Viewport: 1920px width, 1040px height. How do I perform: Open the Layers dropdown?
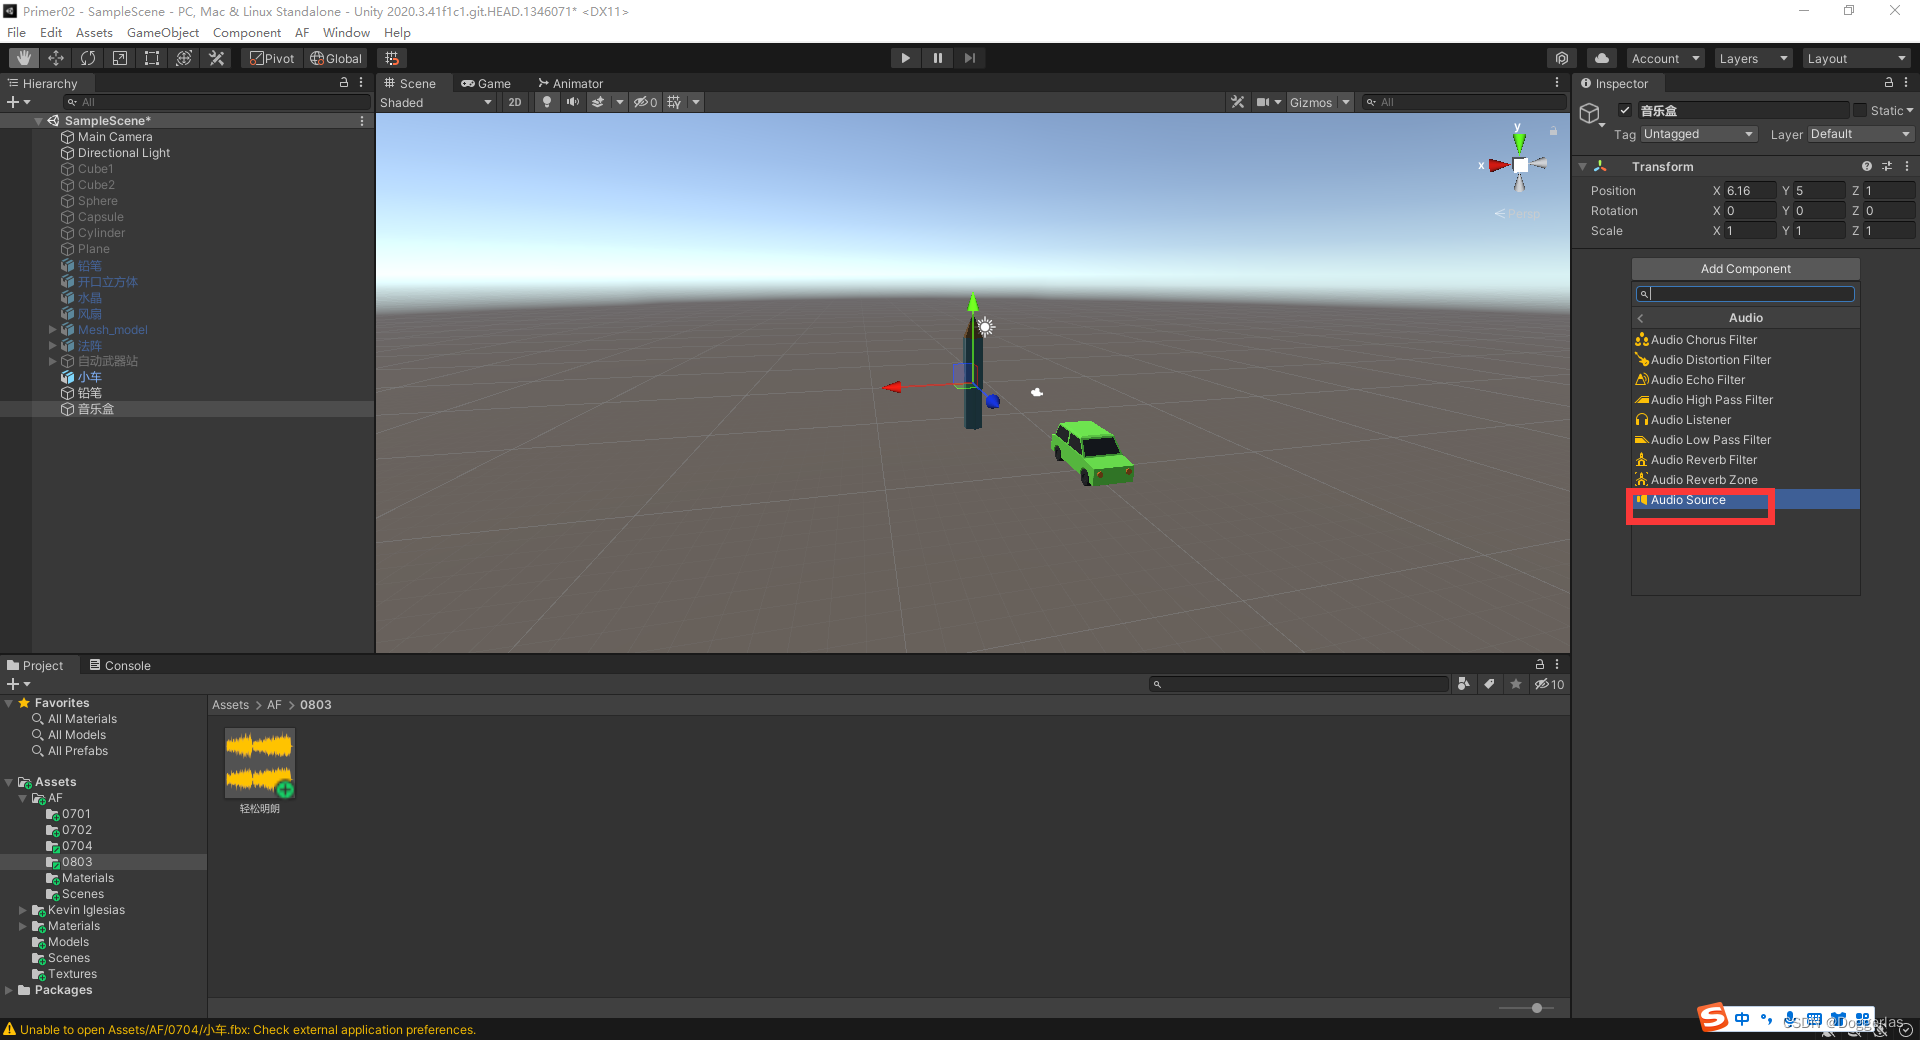point(1753,58)
